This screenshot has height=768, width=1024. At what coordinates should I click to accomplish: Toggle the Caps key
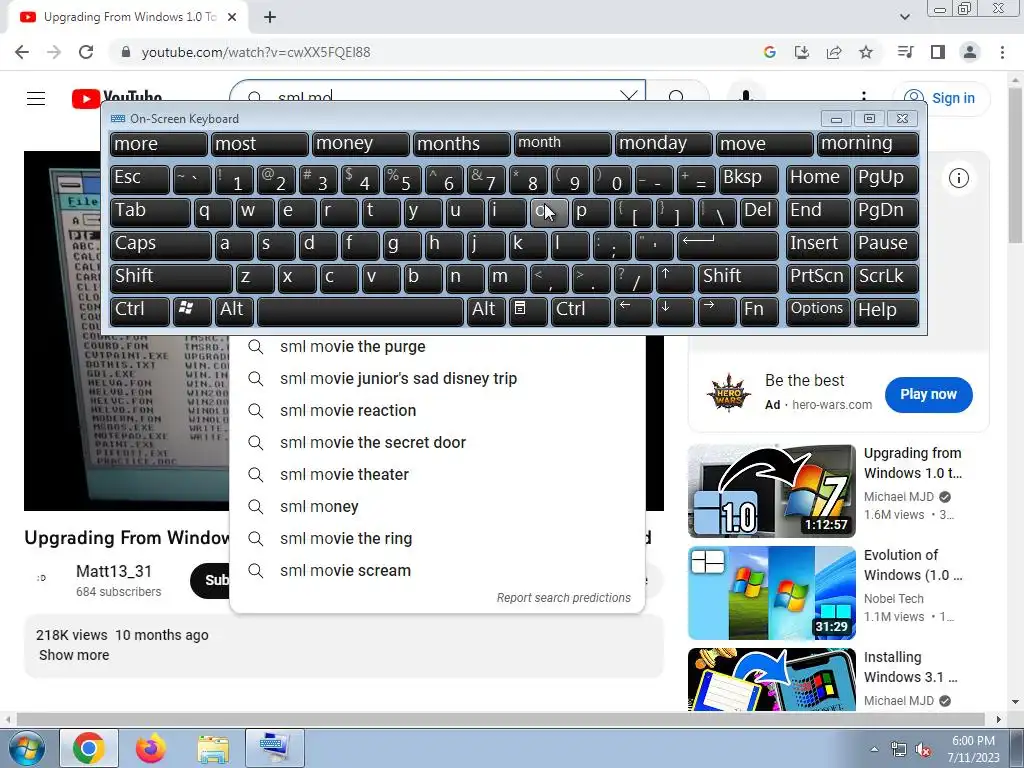point(161,245)
